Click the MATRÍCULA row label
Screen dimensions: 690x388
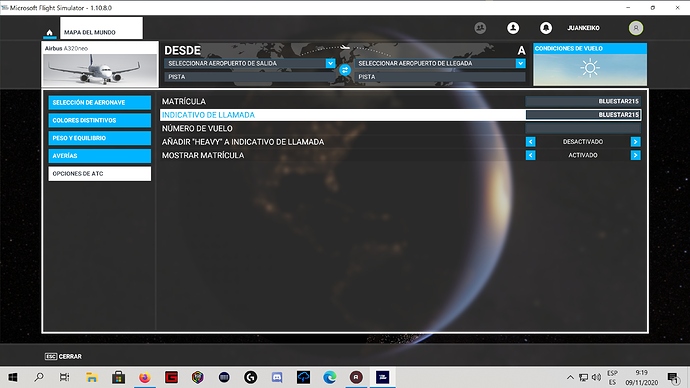pos(184,102)
